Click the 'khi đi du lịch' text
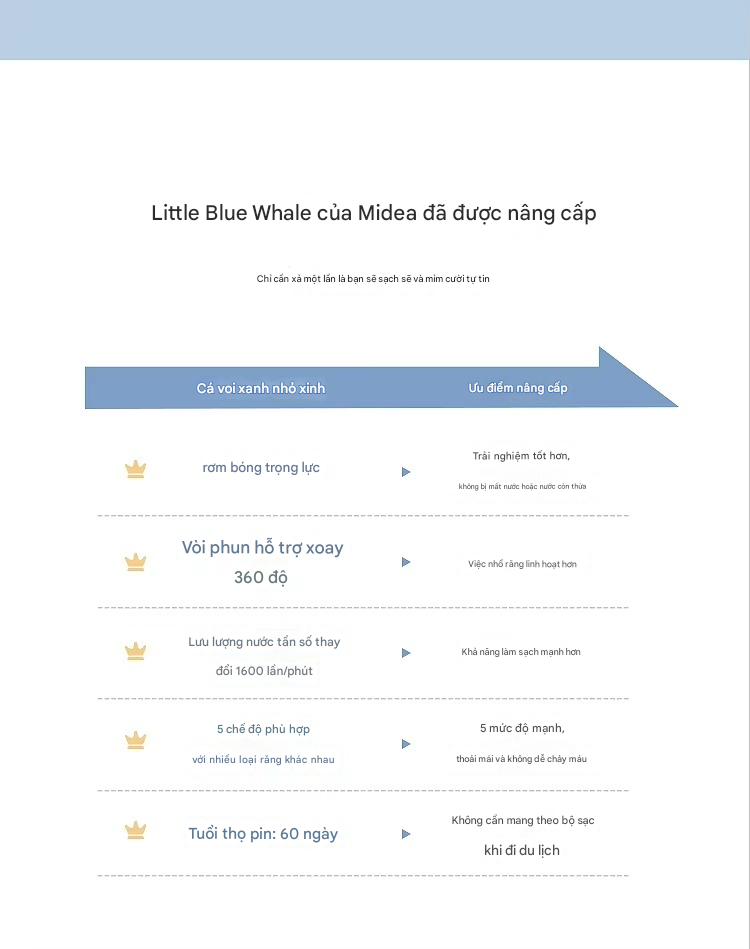 click(522, 850)
